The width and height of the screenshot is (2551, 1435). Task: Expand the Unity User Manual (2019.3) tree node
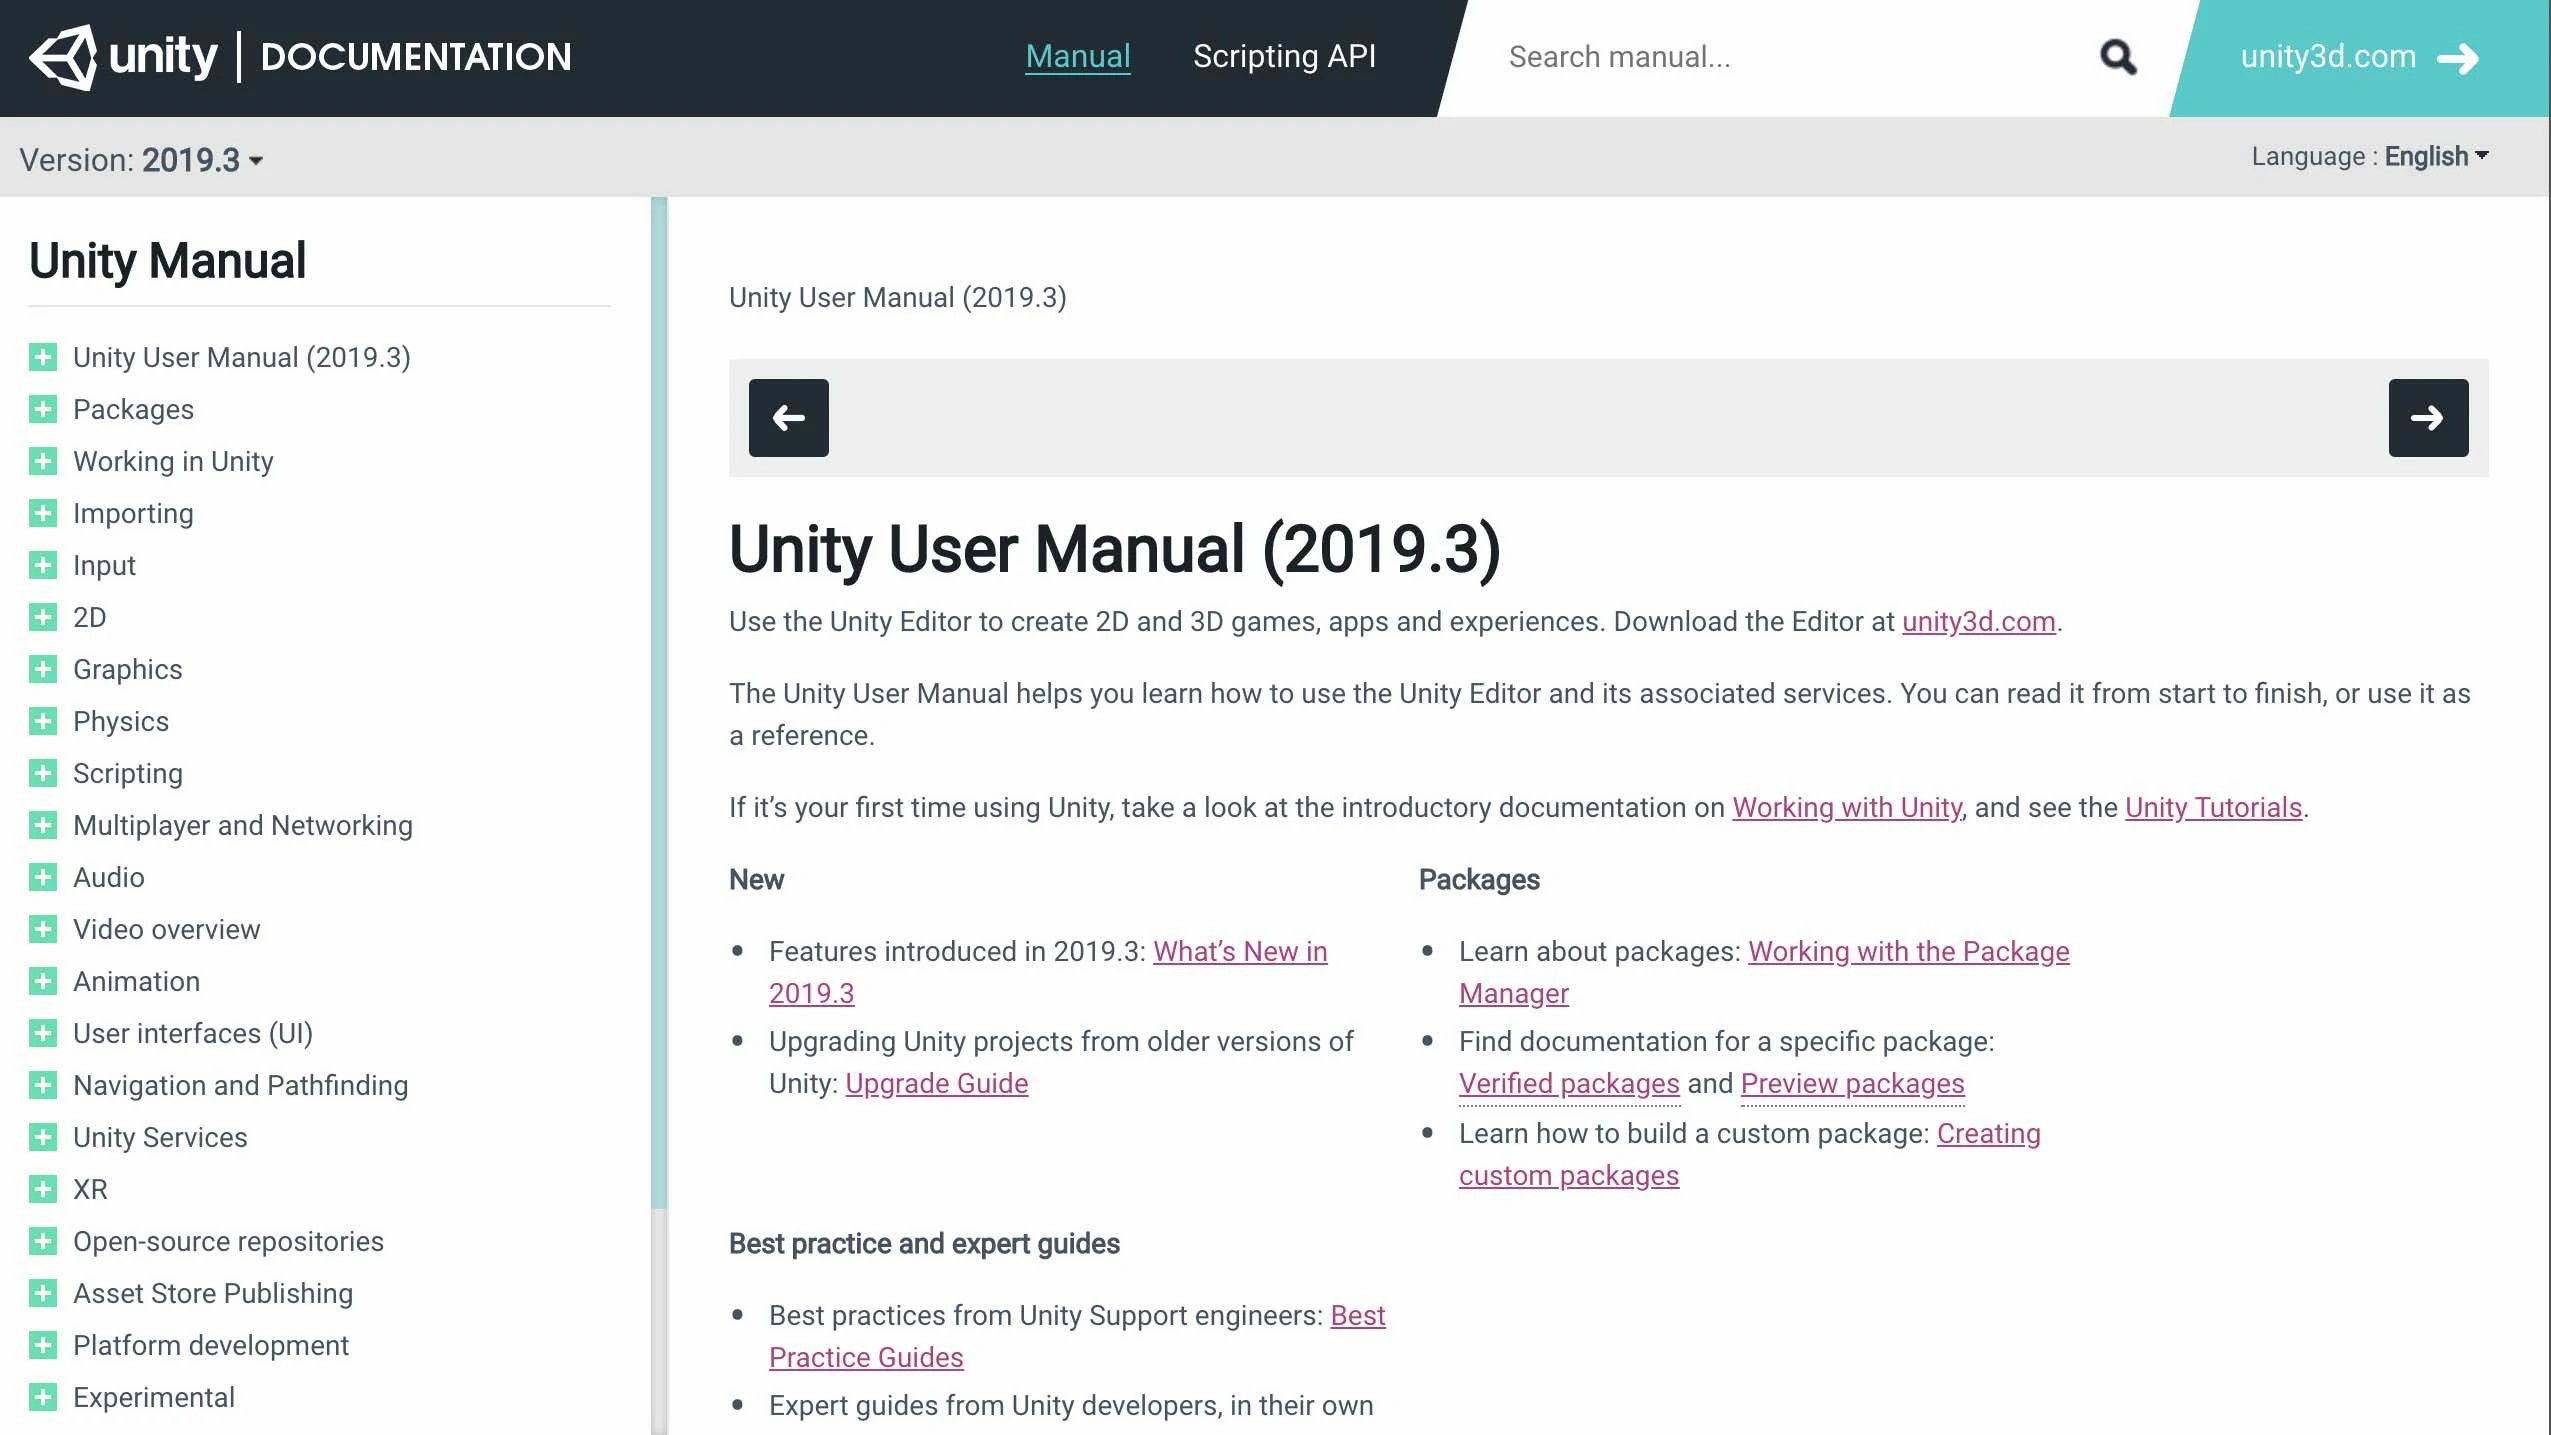click(43, 357)
